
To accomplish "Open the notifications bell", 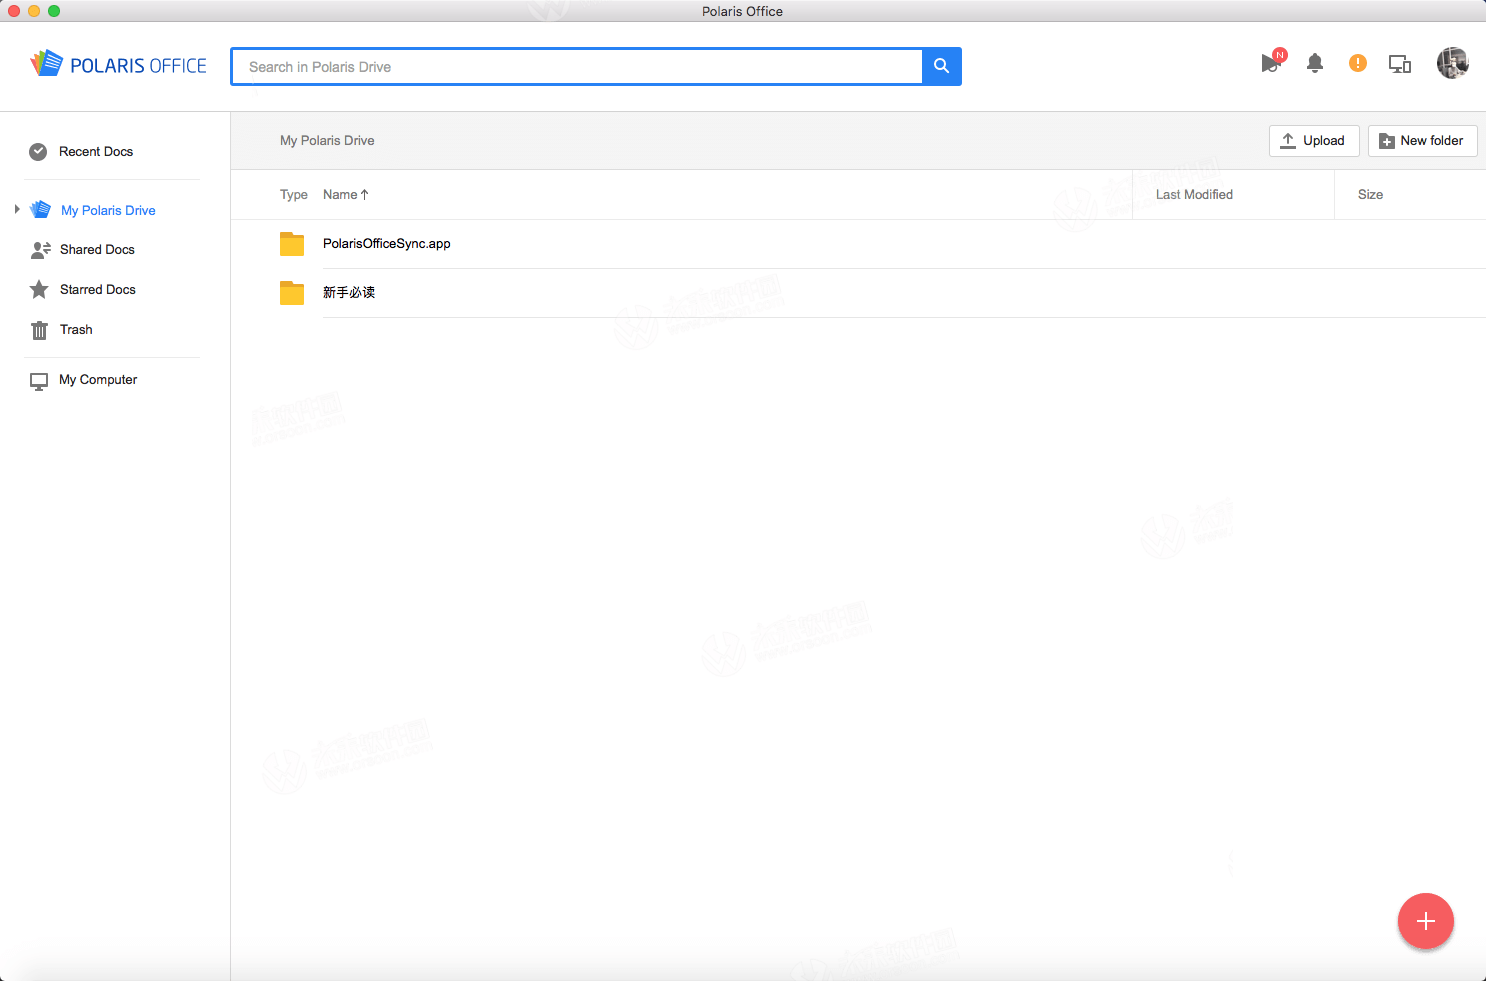I will [1315, 63].
